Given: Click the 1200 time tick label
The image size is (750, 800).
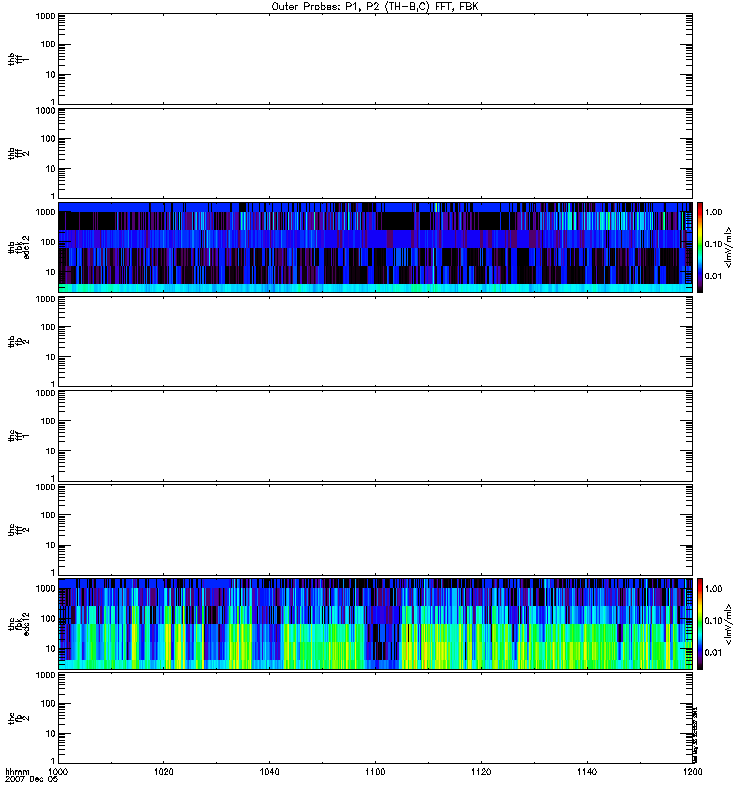Looking at the screenshot, I should (x=691, y=773).
